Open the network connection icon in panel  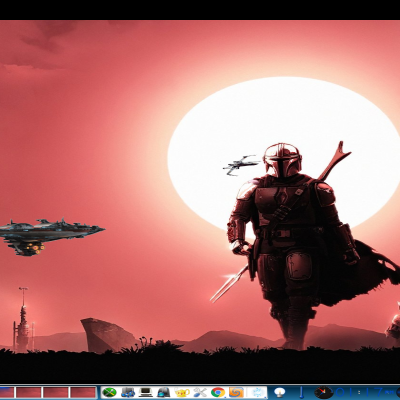[128, 392]
